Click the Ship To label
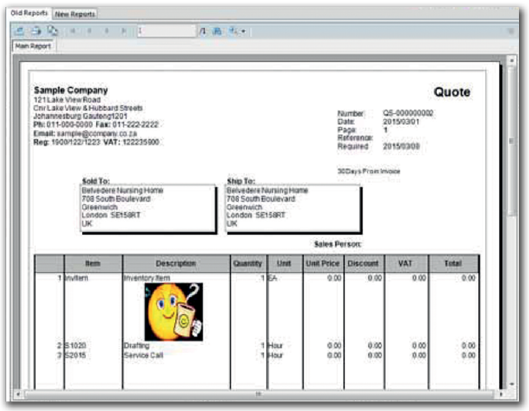Image resolution: width=529 pixels, height=411 pixels. 241,181
